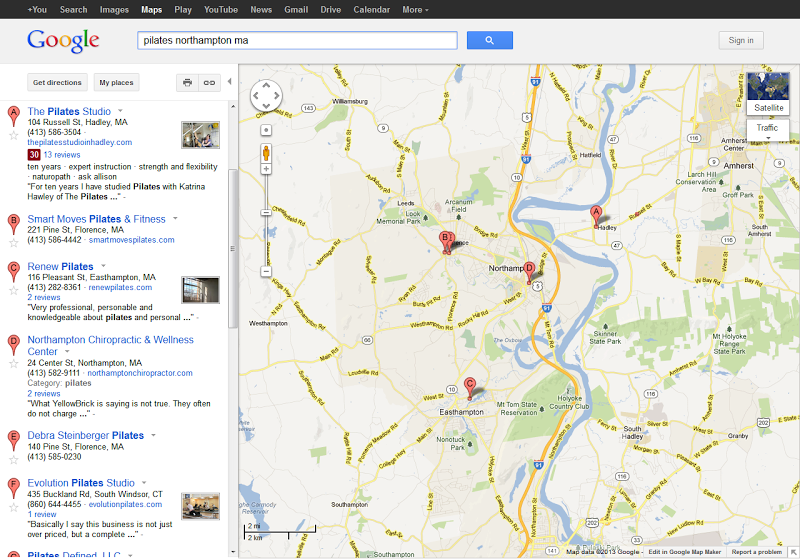This screenshot has height=559, width=800.
Task: Star Renew Pilates result
Action: pos(14,291)
